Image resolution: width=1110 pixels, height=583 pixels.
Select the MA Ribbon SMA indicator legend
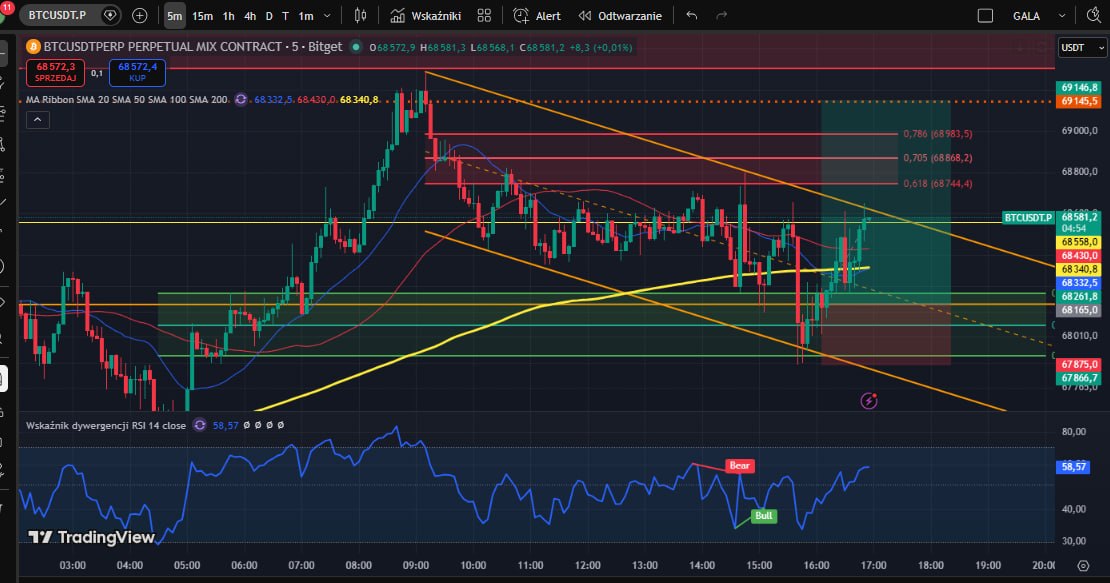(x=127, y=100)
